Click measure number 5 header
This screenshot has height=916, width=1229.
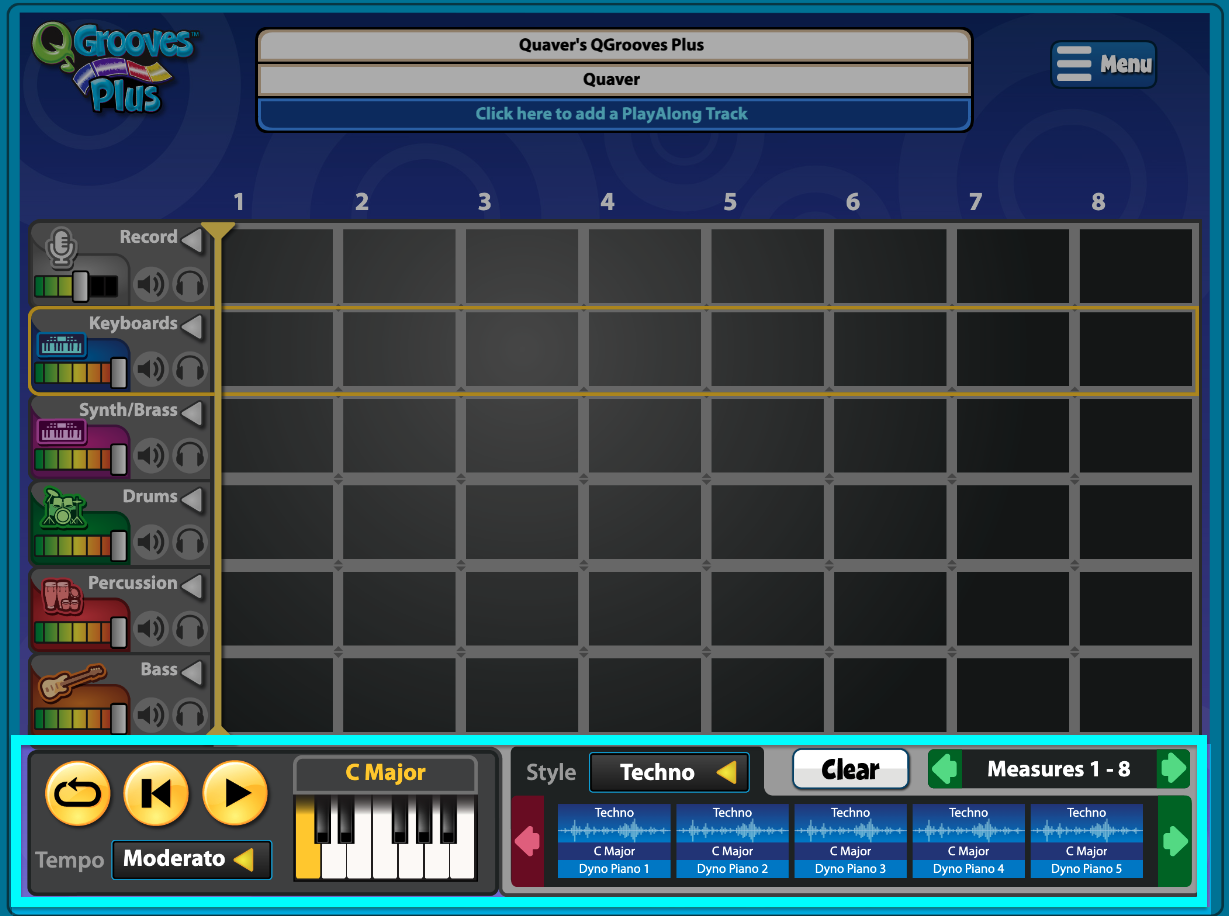point(730,202)
